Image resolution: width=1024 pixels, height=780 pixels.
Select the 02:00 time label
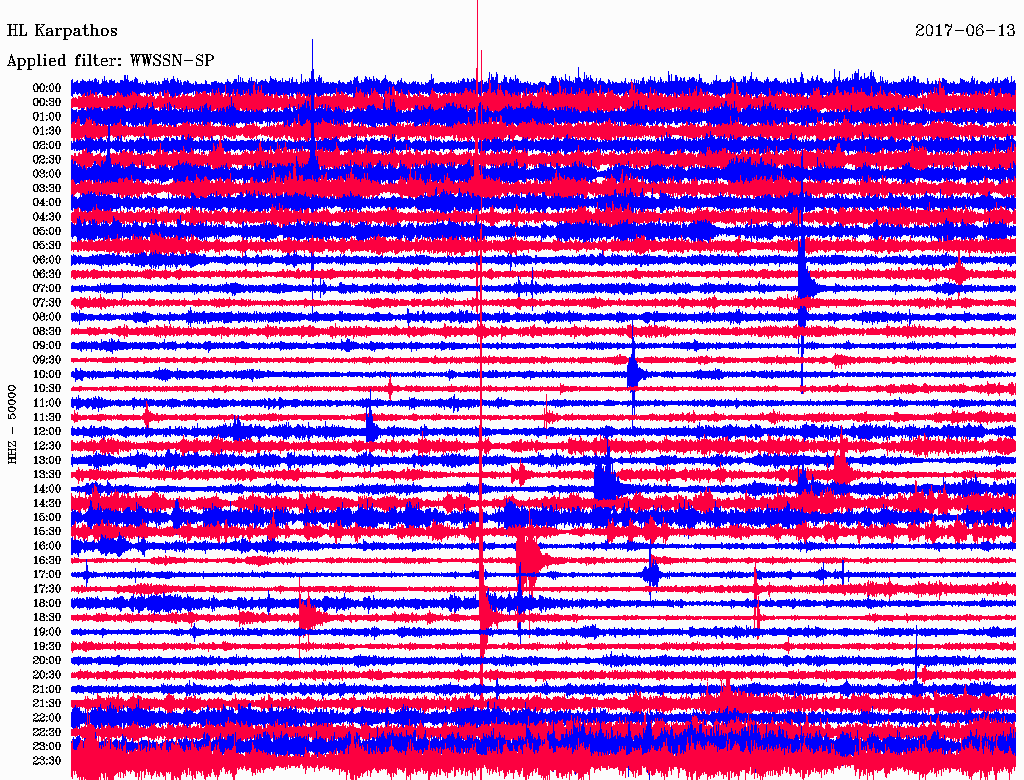point(47,146)
